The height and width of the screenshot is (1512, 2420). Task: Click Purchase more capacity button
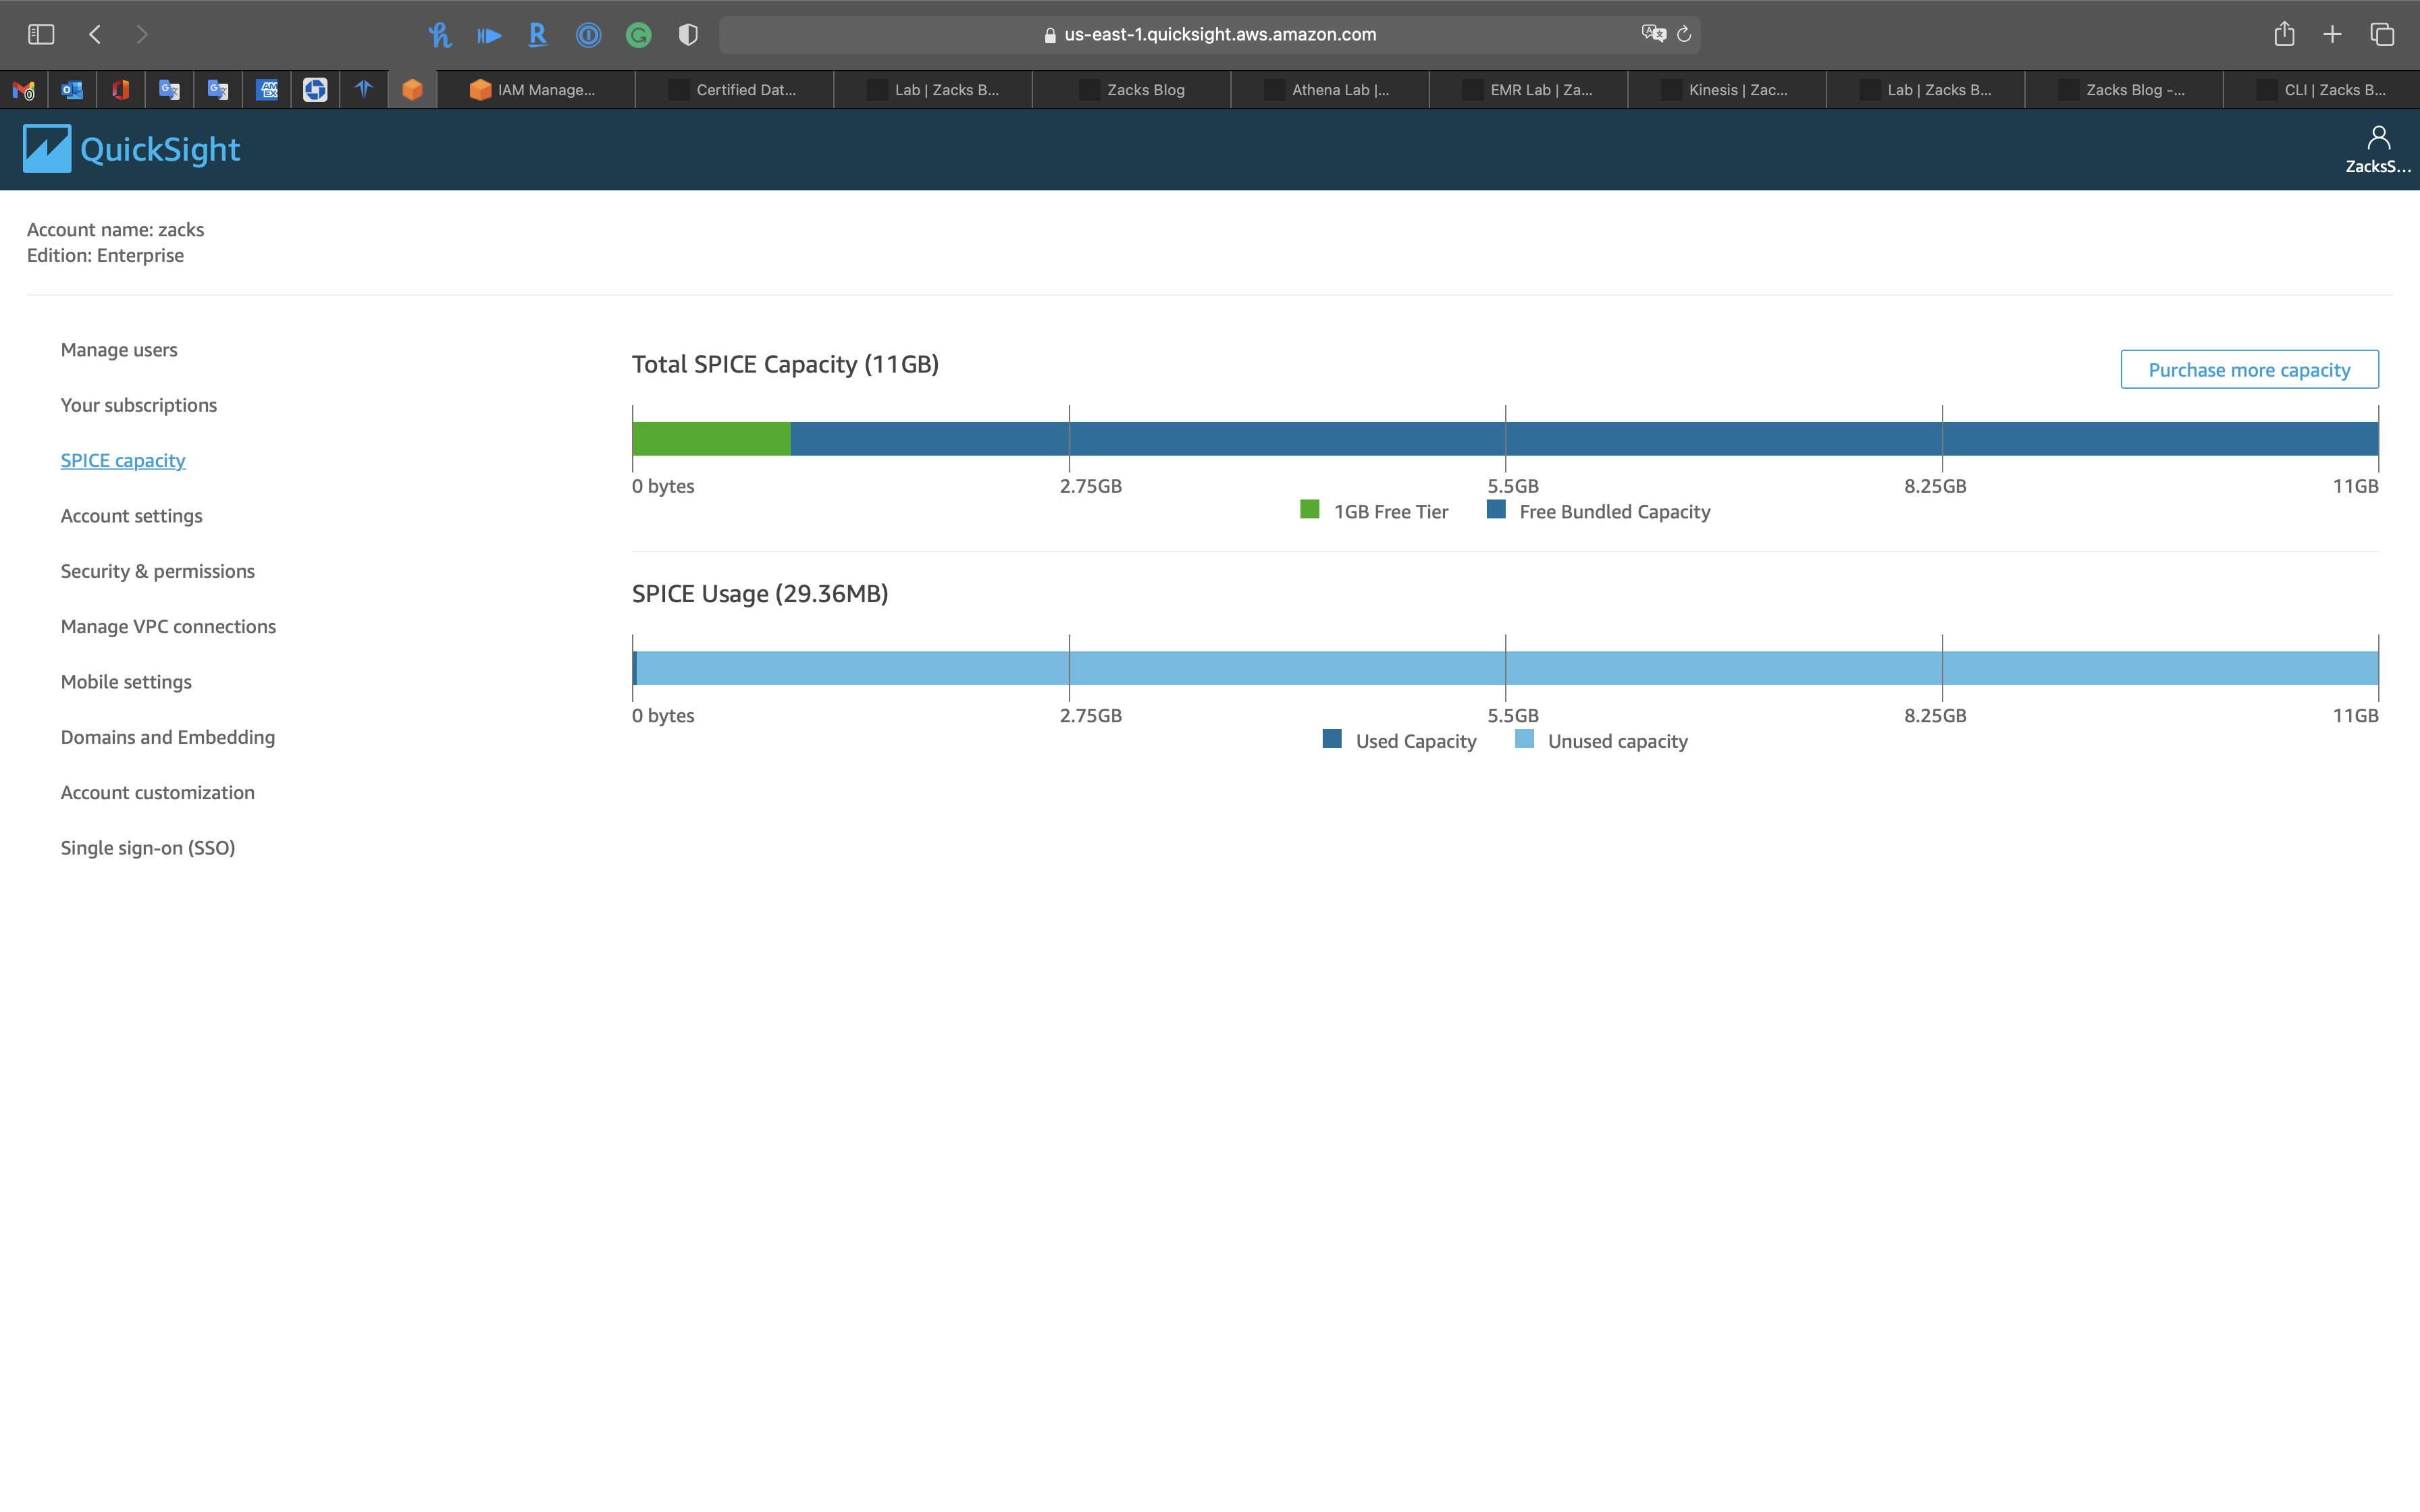pos(2249,370)
